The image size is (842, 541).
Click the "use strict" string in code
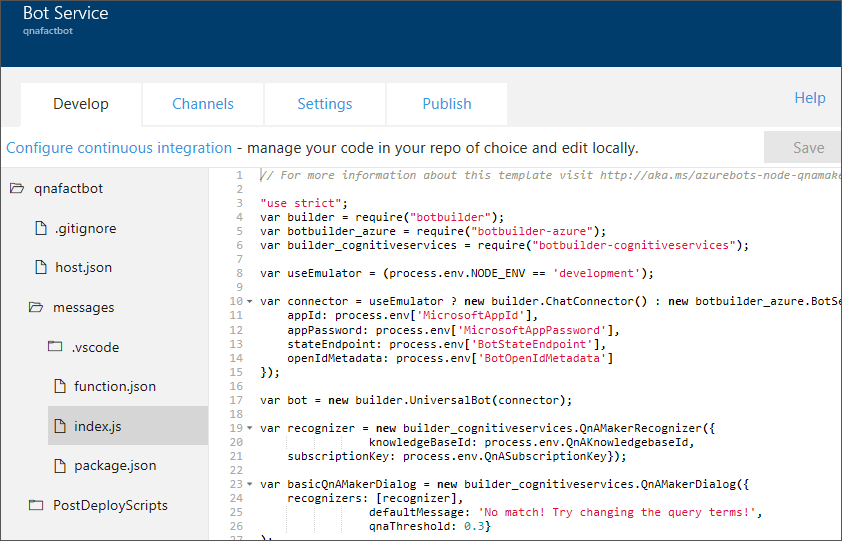click(x=301, y=203)
